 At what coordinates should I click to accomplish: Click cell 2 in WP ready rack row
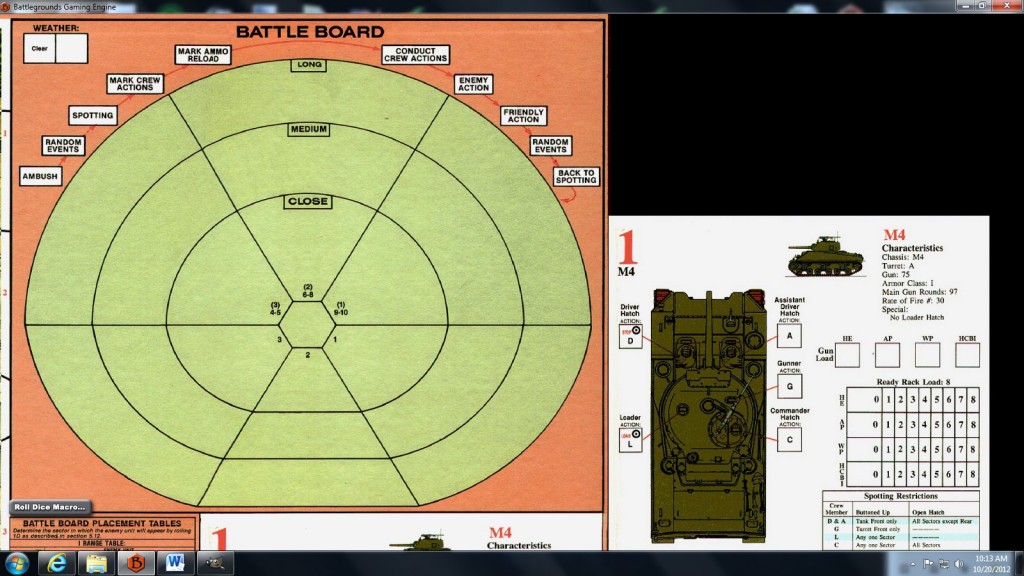coord(901,449)
